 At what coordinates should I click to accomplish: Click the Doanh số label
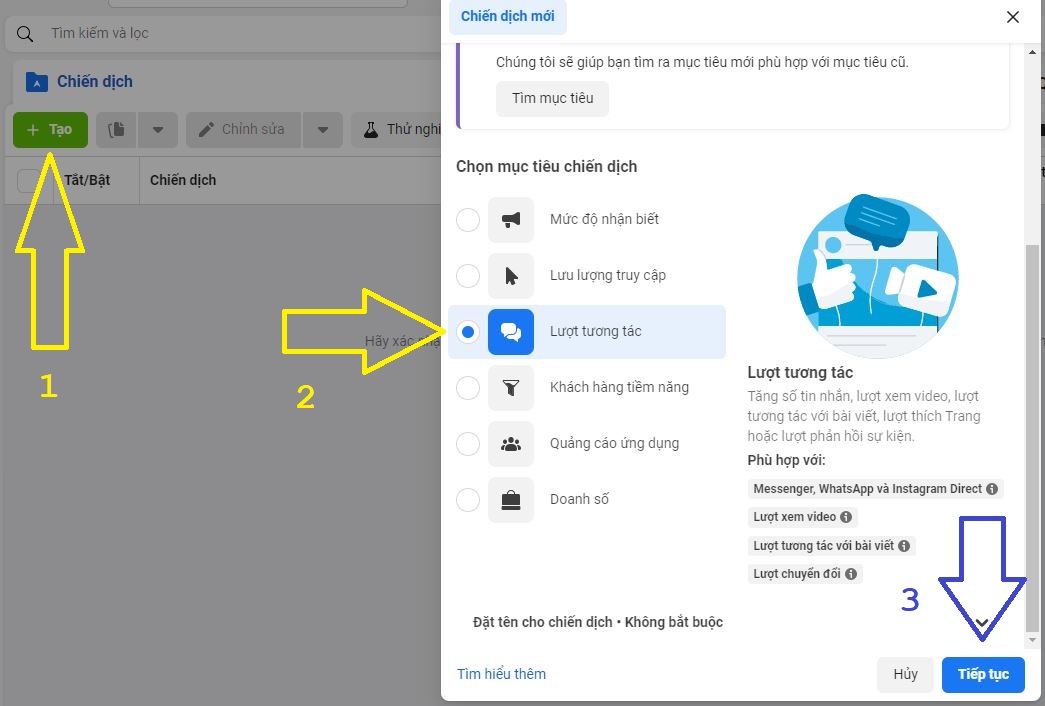pyautogui.click(x=579, y=499)
